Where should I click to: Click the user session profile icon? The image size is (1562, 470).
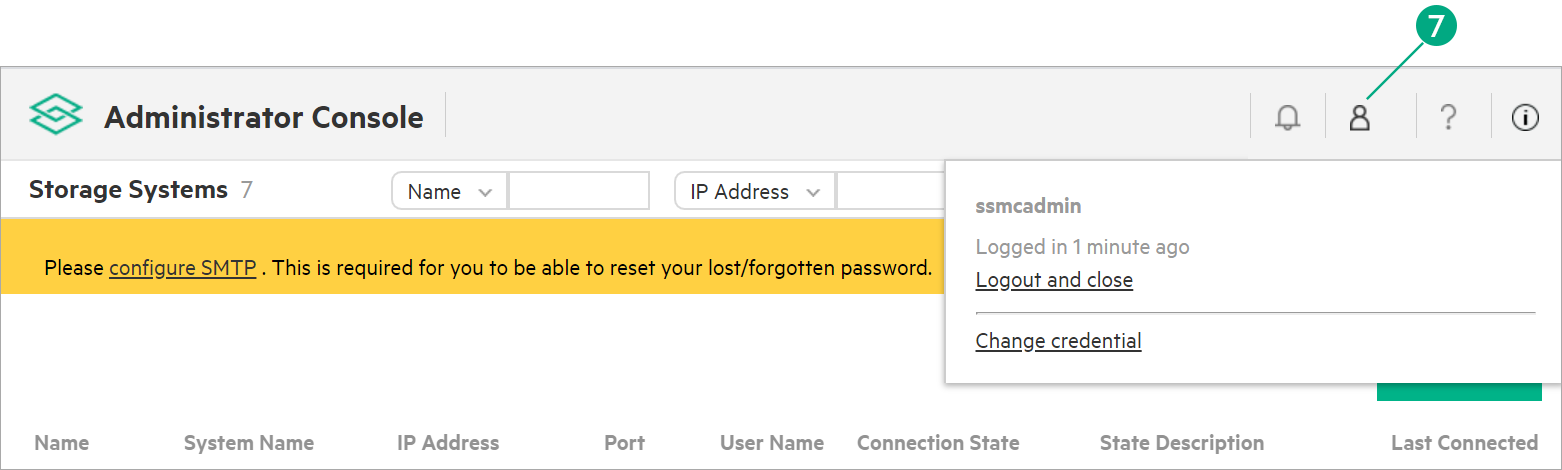point(1359,118)
